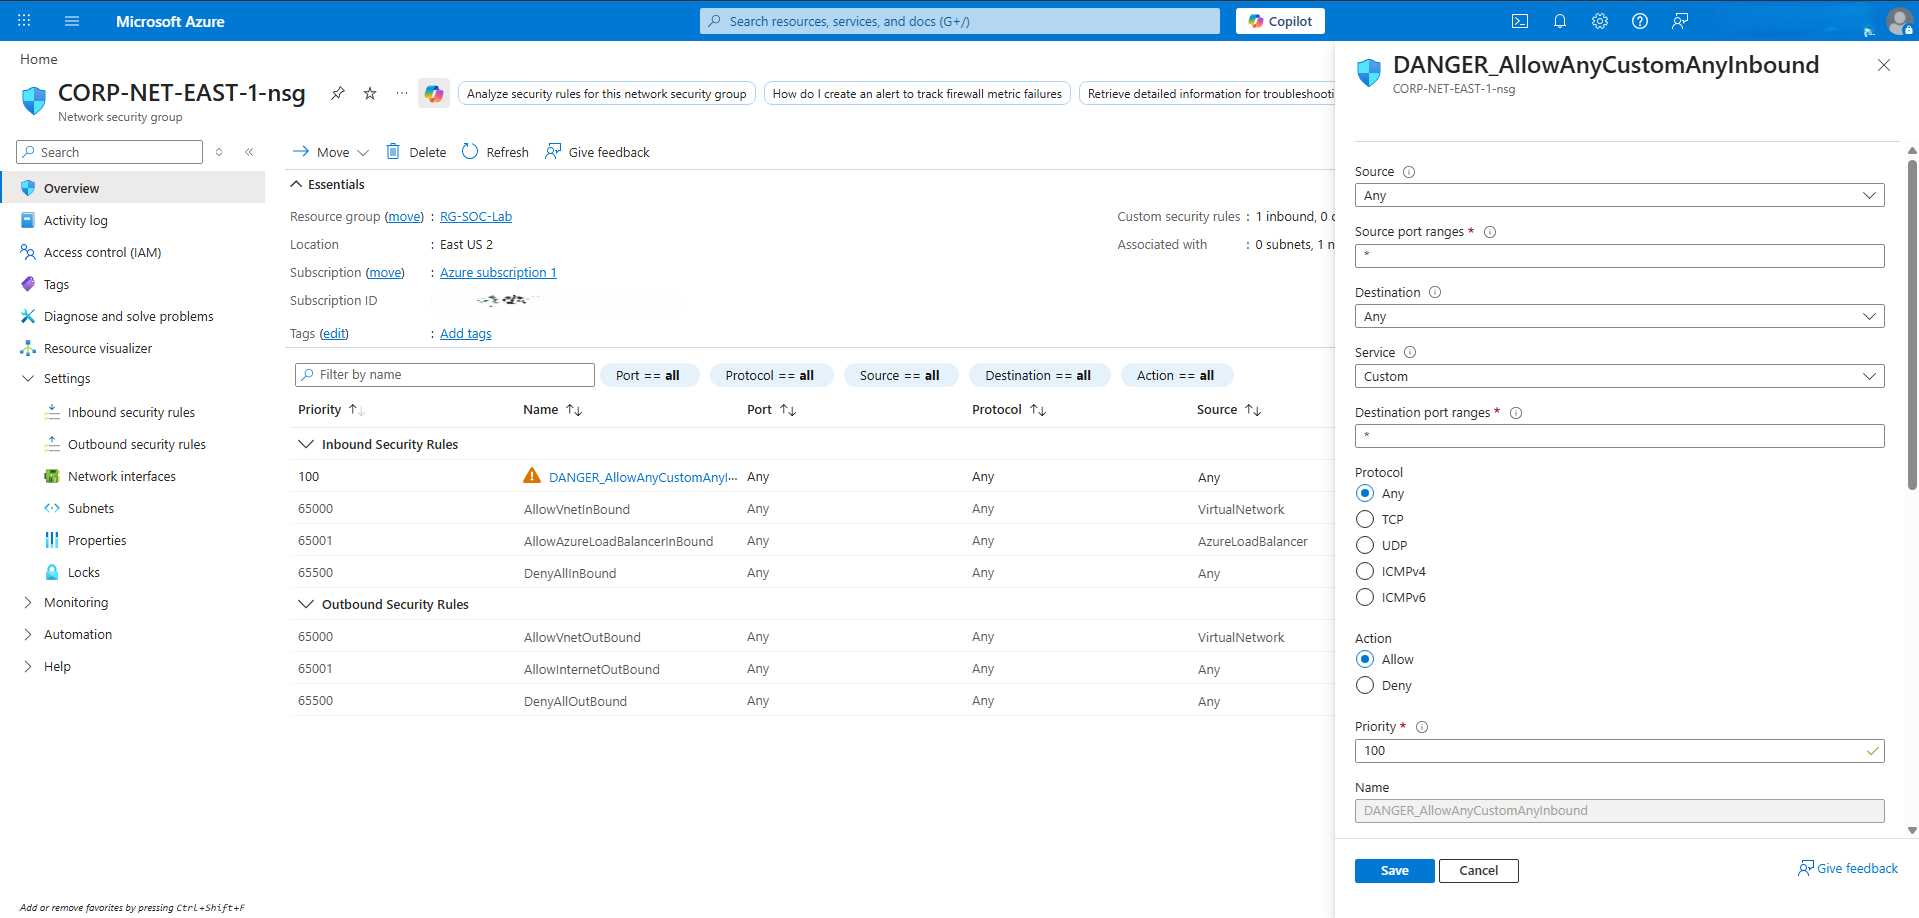1919x918 pixels.
Task: Open the user account avatar
Action: click(x=1898, y=21)
